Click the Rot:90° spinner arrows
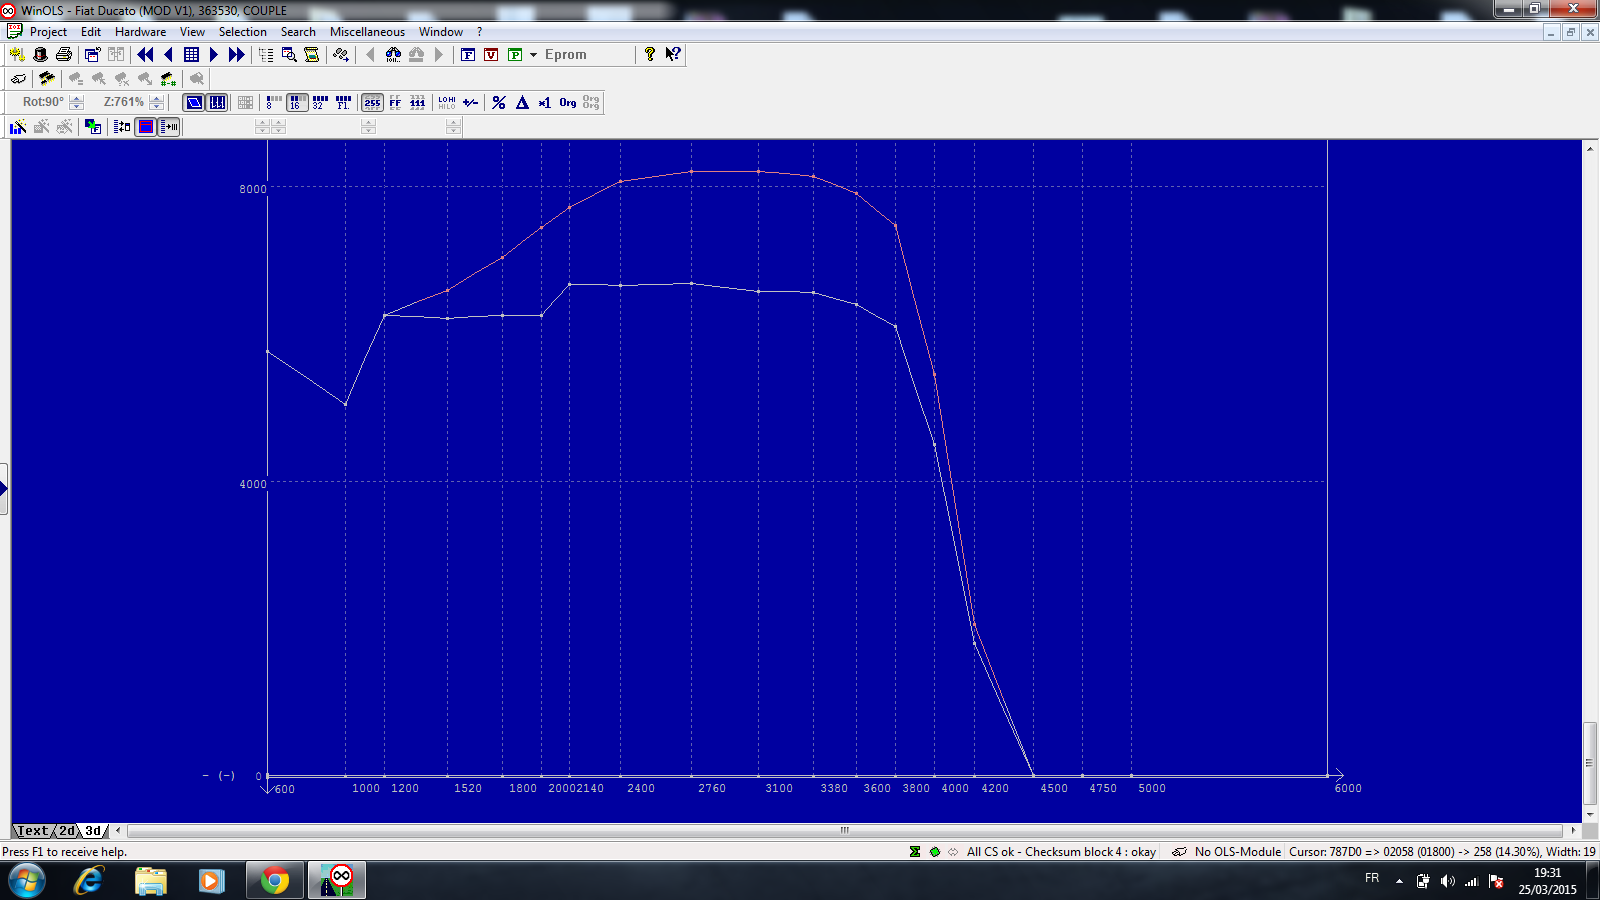 (x=76, y=102)
